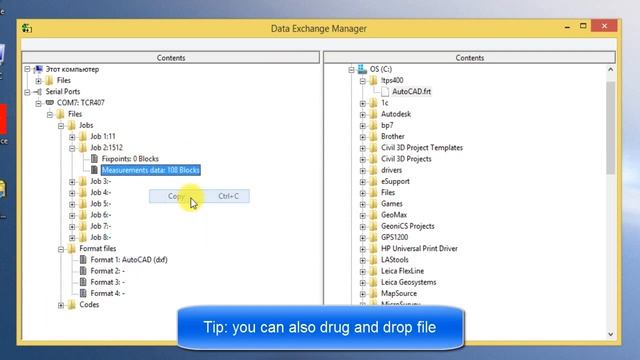640x360 pixels.
Task: Select AutoCAD.frt in right pane
Action: point(411,91)
